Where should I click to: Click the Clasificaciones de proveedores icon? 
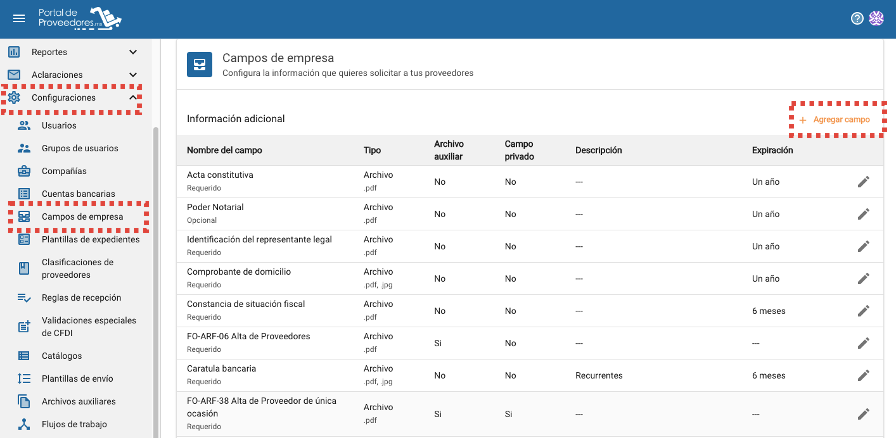coord(24,269)
